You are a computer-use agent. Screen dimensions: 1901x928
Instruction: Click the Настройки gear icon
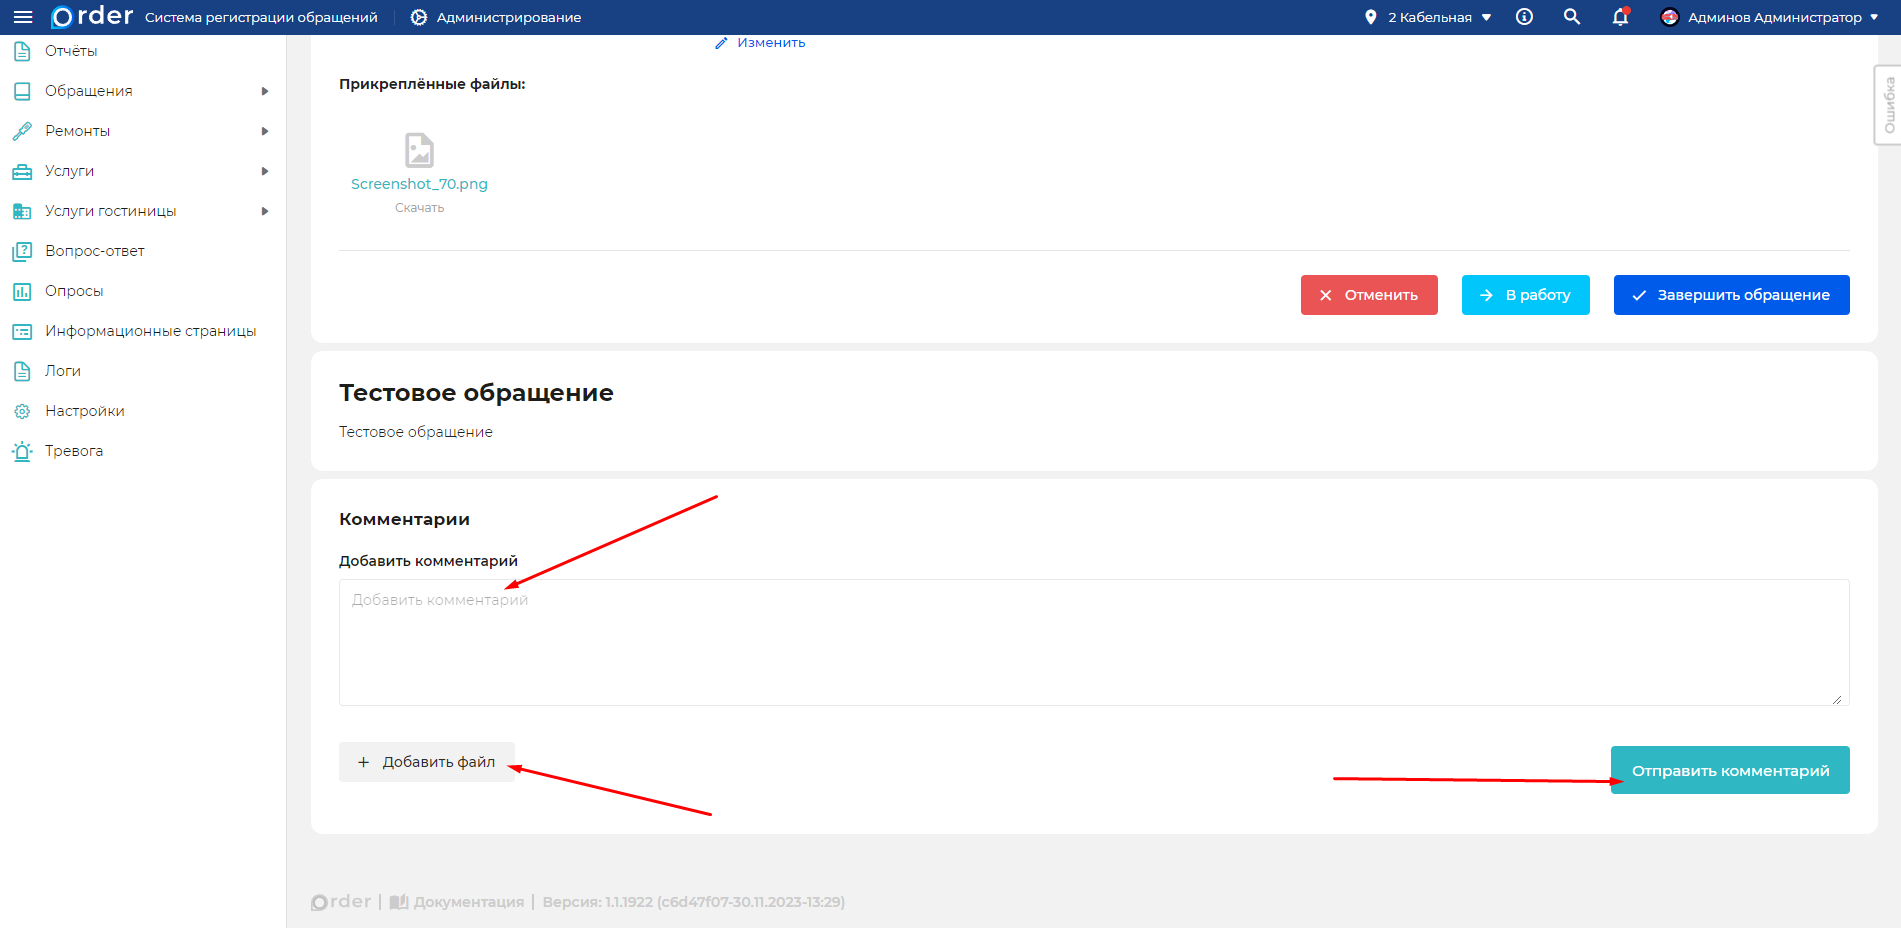22,411
